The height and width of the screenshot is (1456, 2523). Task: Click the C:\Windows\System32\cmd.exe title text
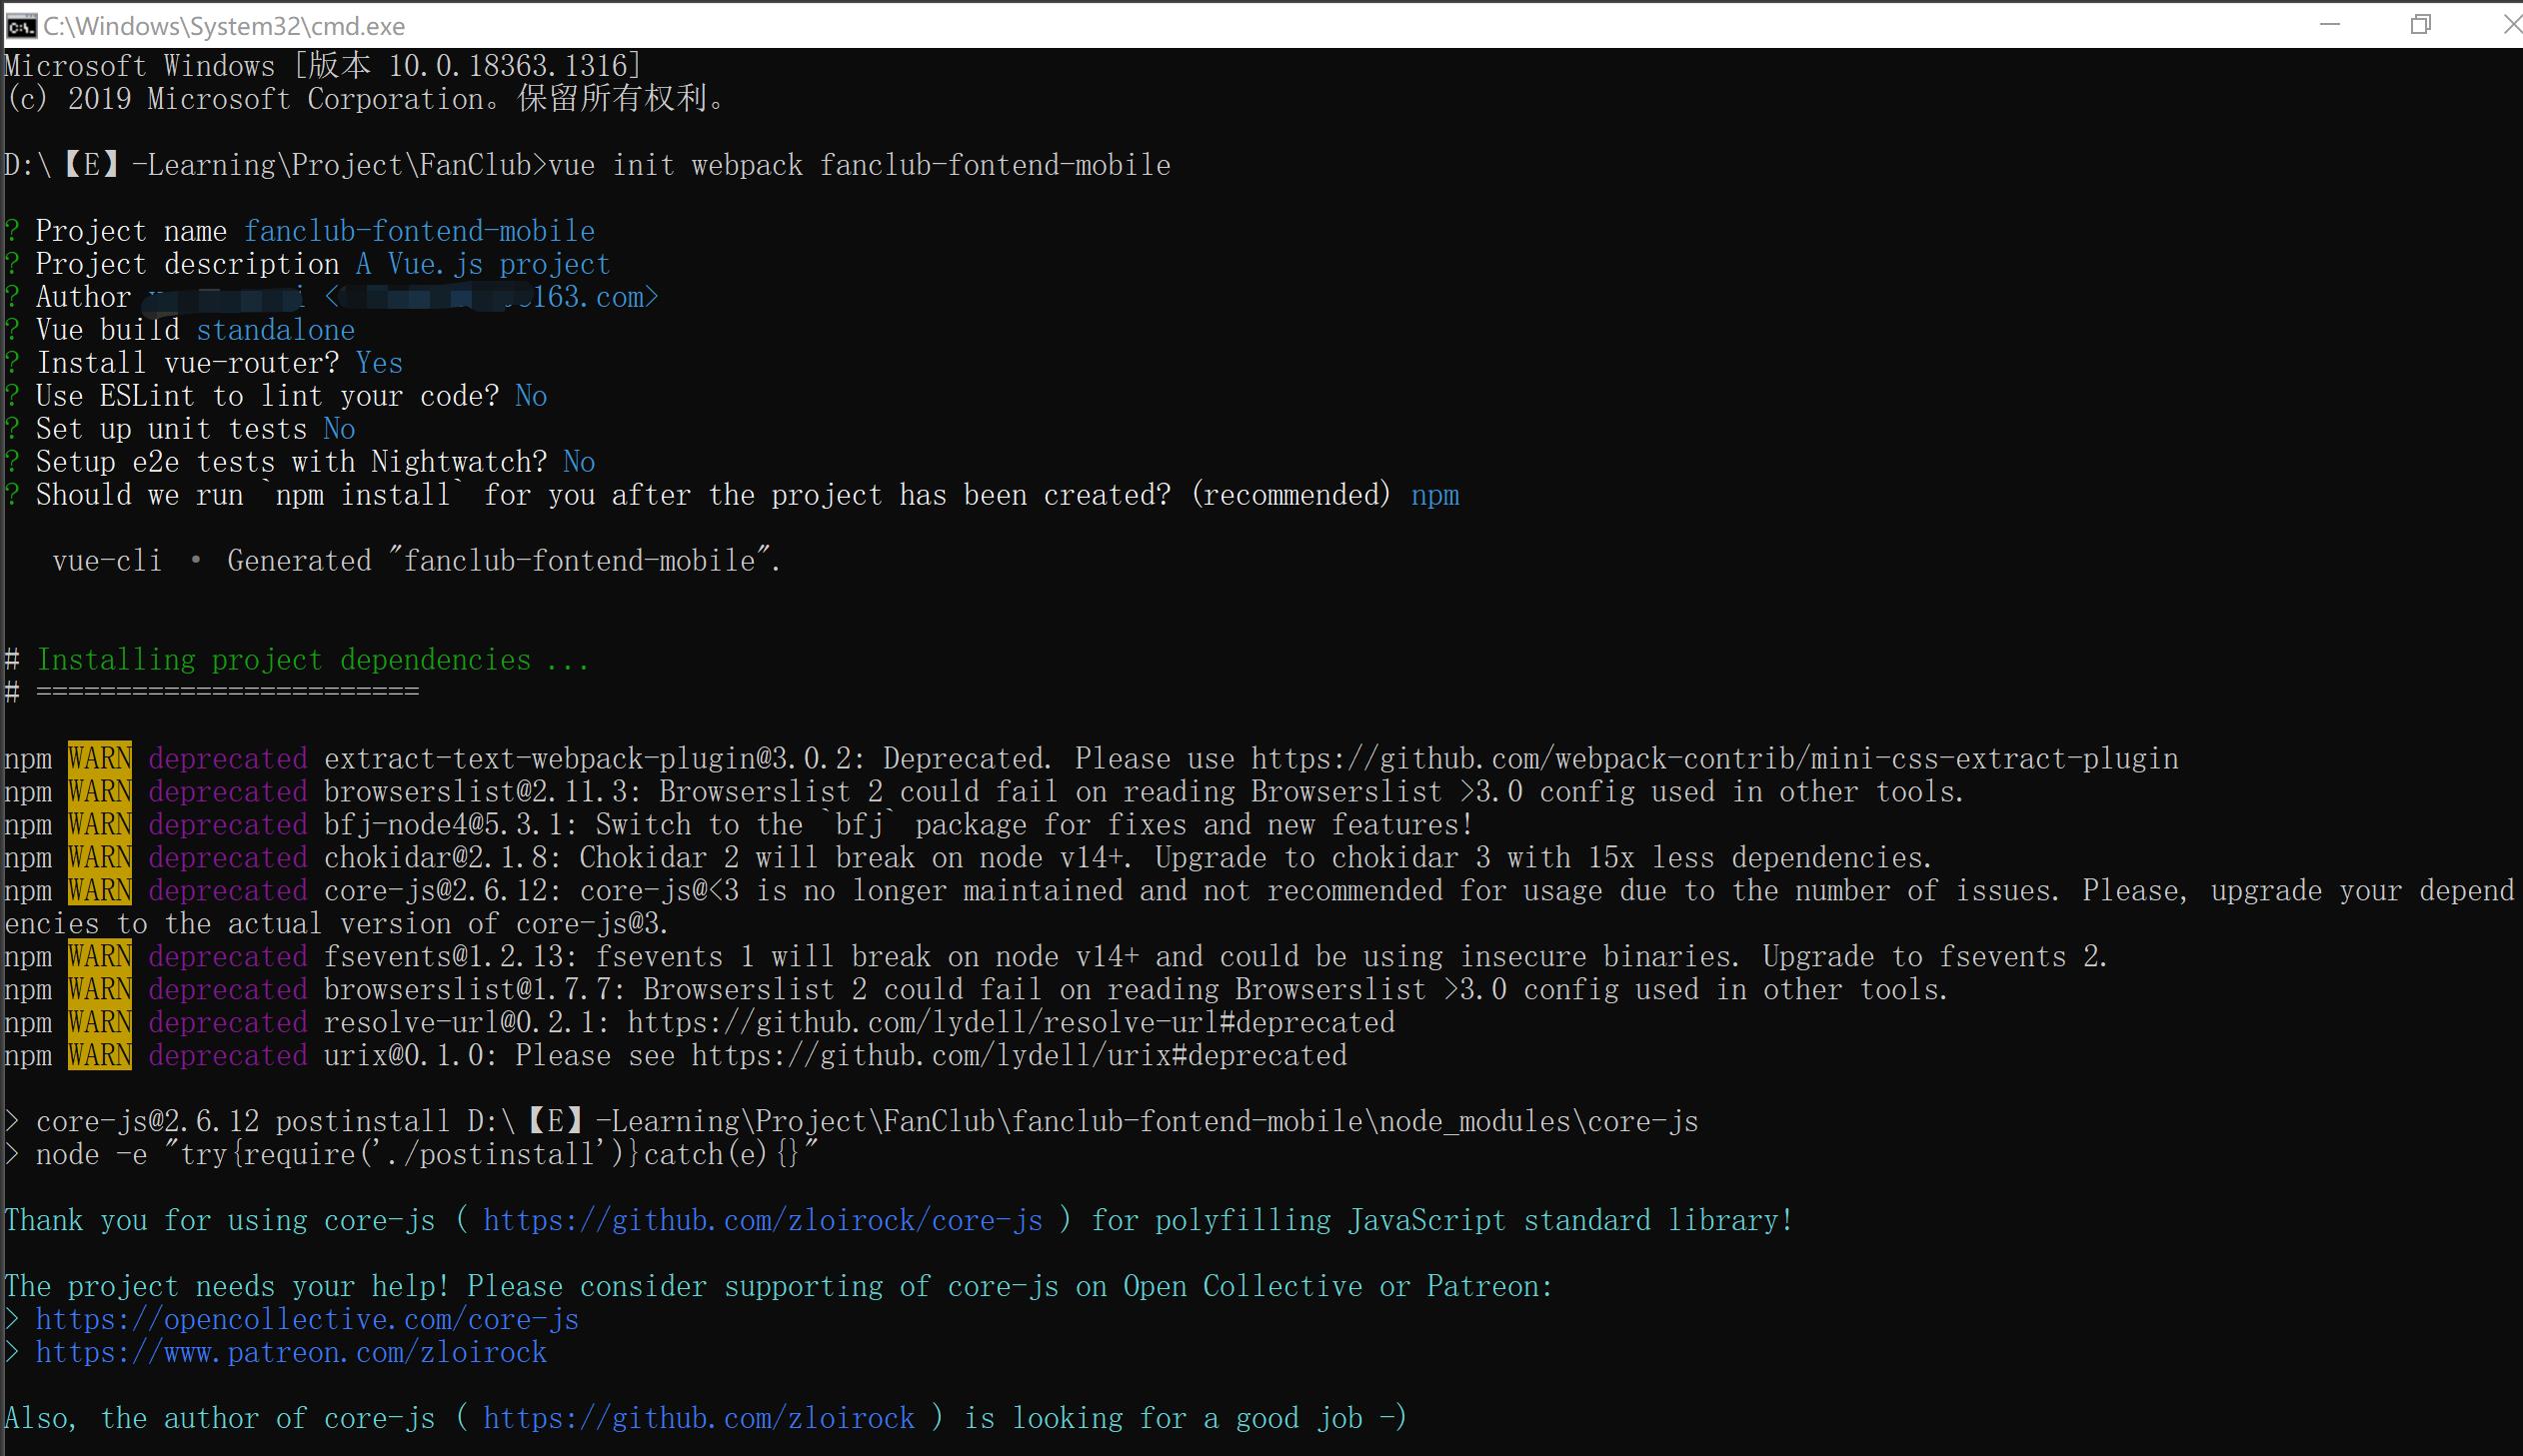point(224,26)
